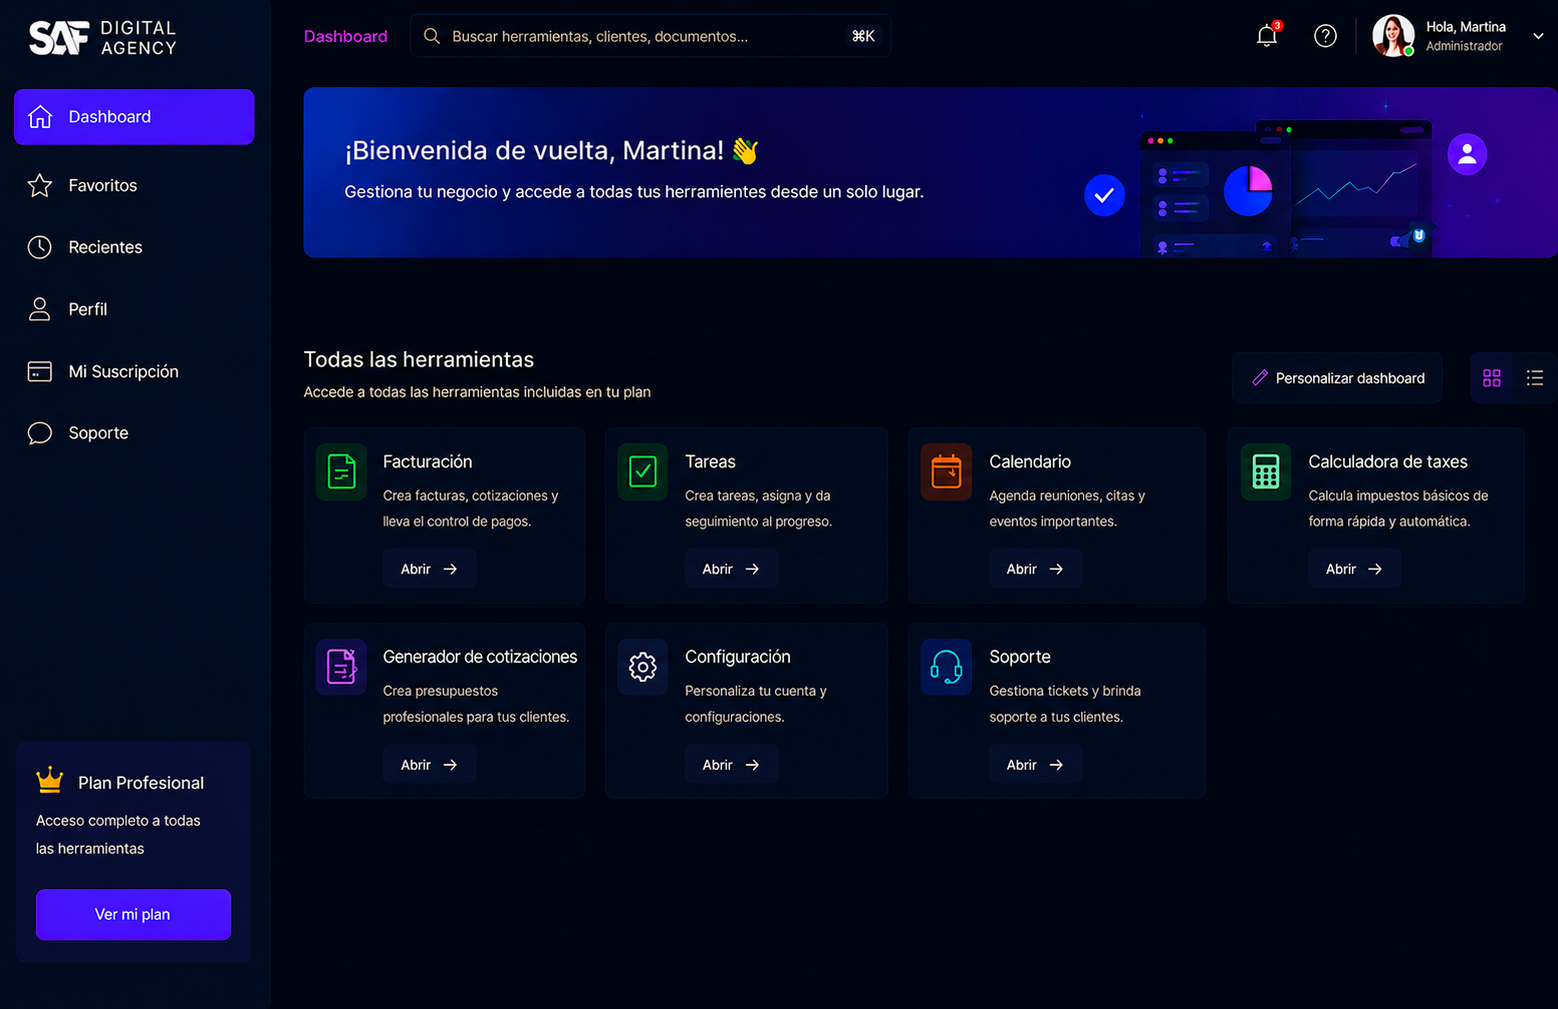Expand the user account dropdown chevron
The height and width of the screenshot is (1009, 1558).
point(1538,36)
